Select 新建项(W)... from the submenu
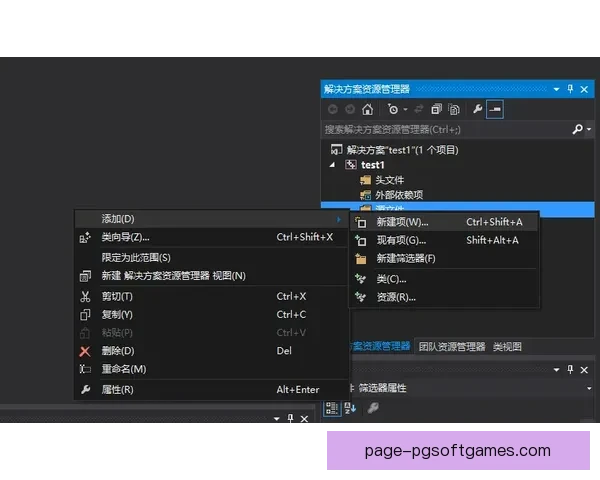The width and height of the screenshot is (600, 480). click(402, 222)
